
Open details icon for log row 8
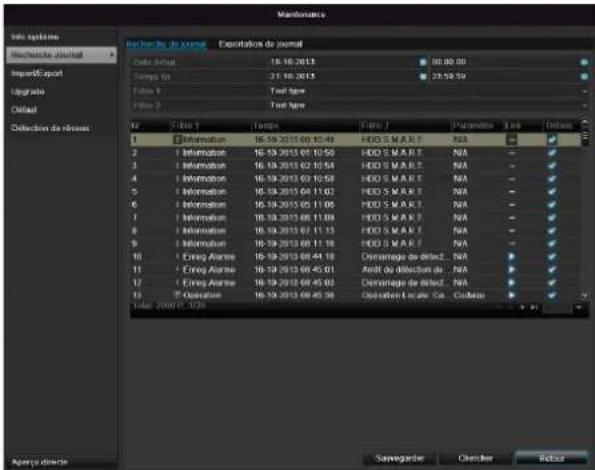tap(552, 231)
